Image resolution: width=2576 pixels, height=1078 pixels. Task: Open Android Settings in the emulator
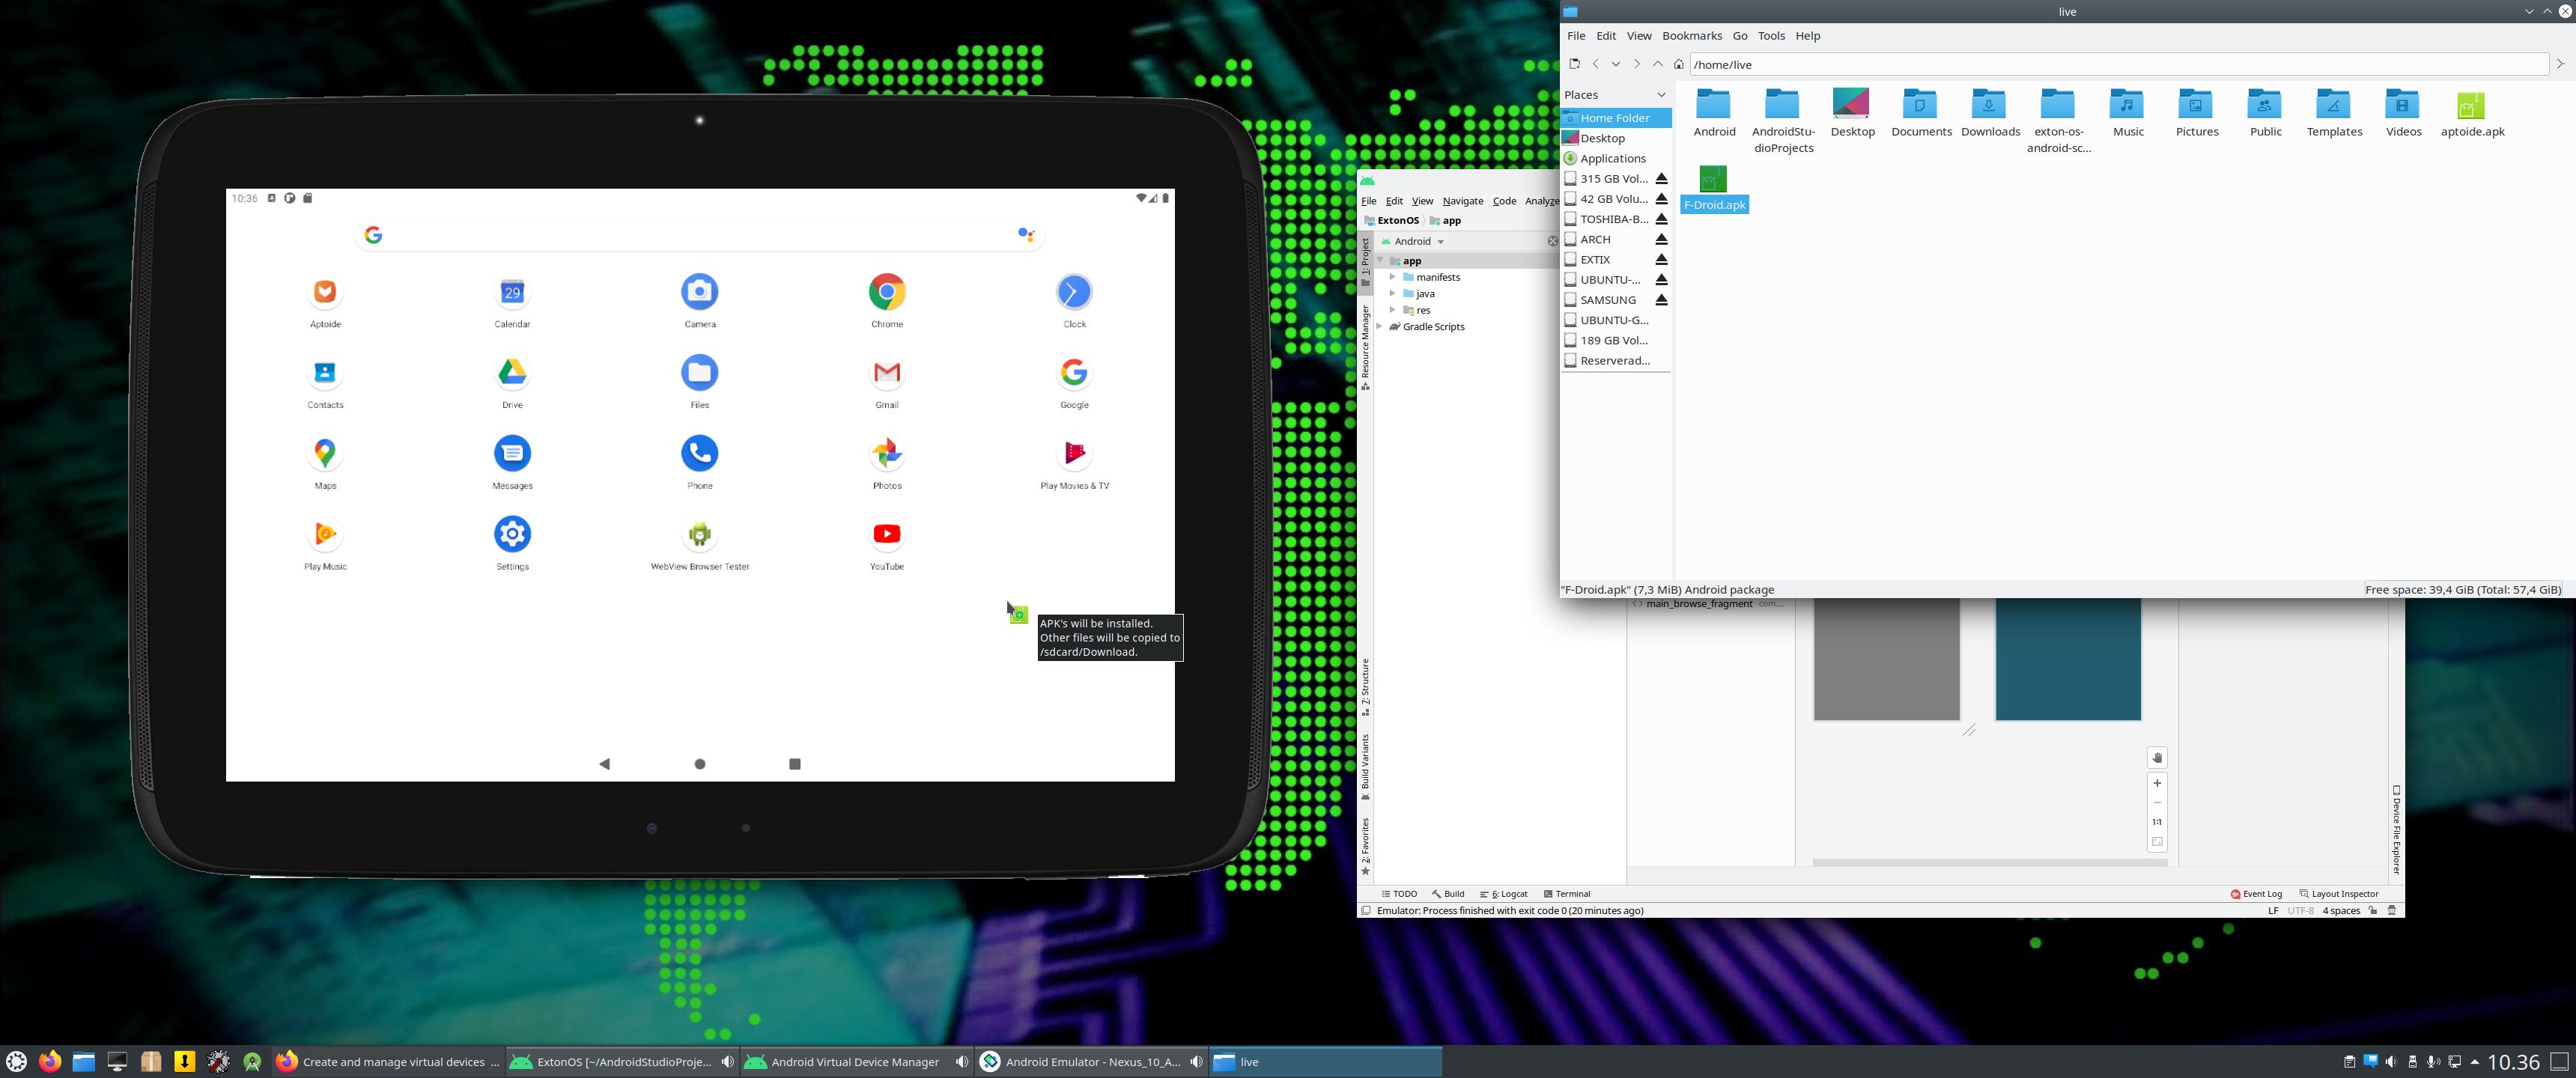click(512, 535)
